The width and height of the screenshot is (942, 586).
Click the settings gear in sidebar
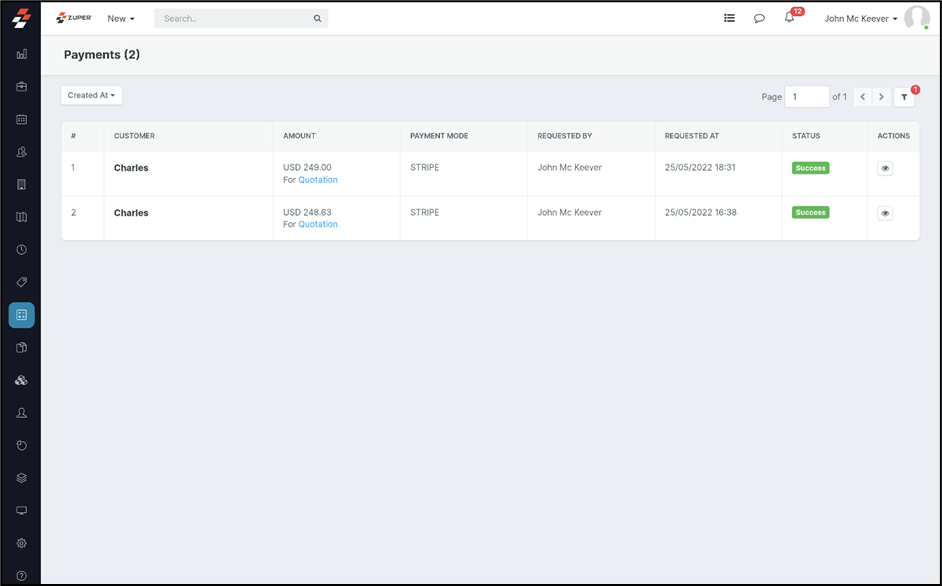point(21,543)
